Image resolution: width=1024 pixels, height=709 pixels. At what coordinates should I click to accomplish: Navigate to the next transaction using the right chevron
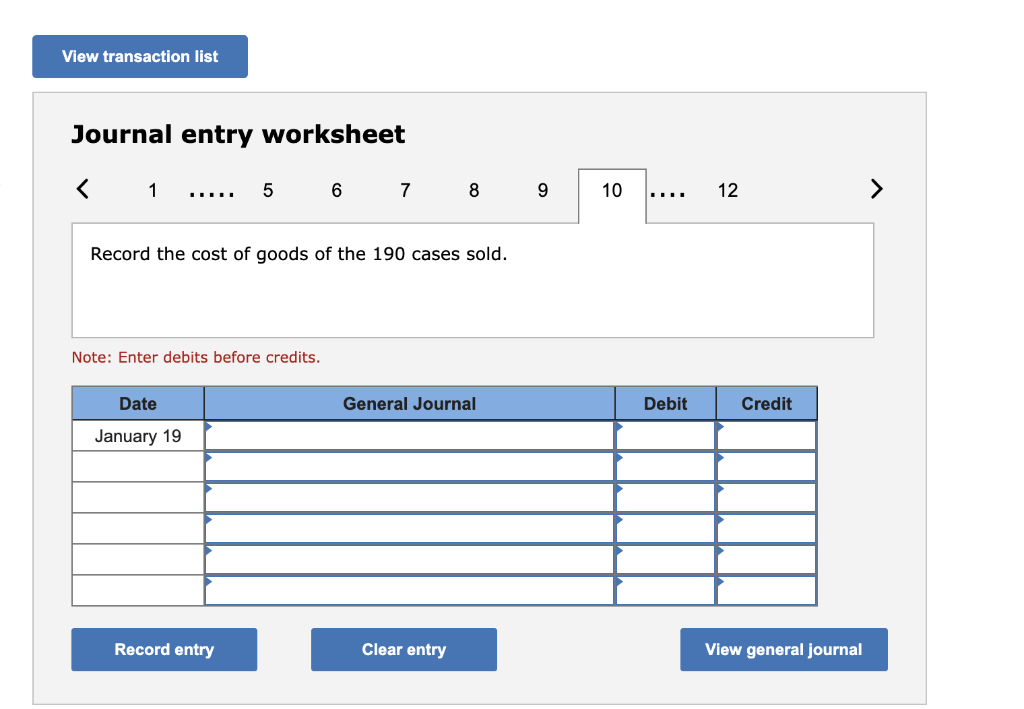[877, 189]
